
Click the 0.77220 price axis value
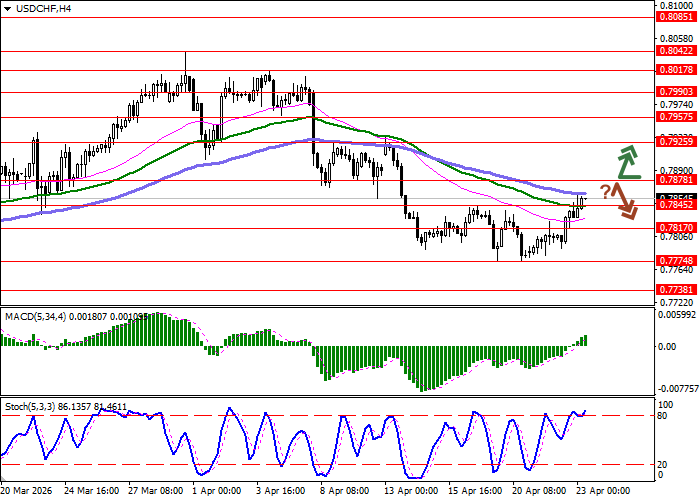tap(678, 302)
